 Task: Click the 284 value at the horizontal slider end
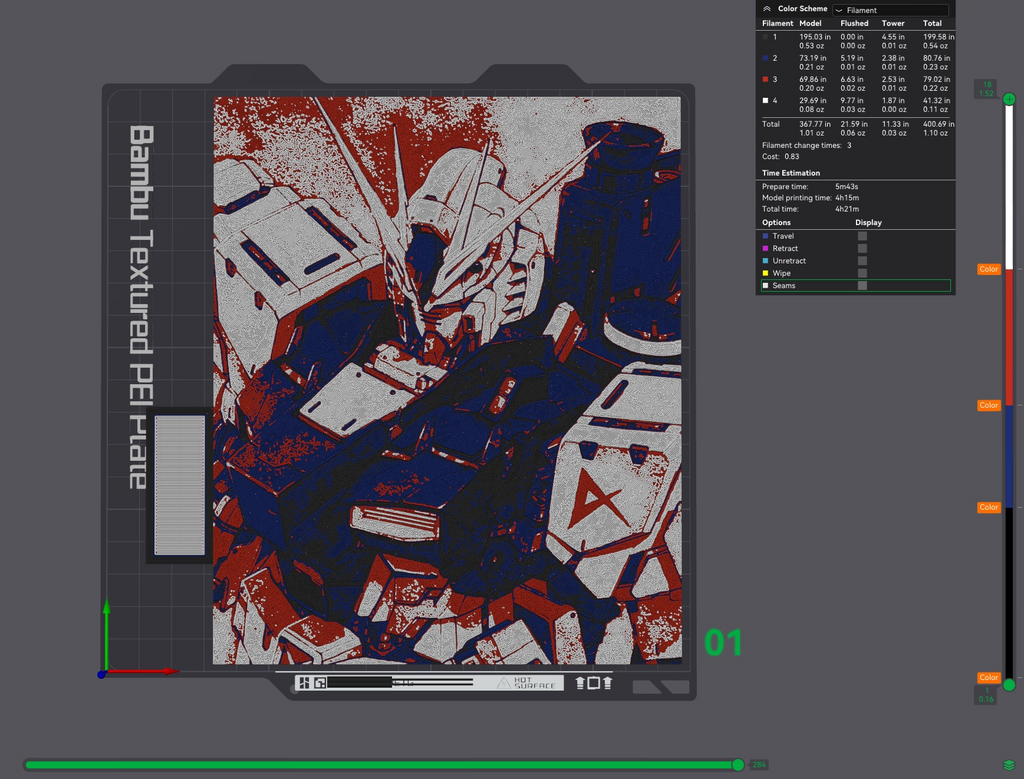[x=759, y=765]
